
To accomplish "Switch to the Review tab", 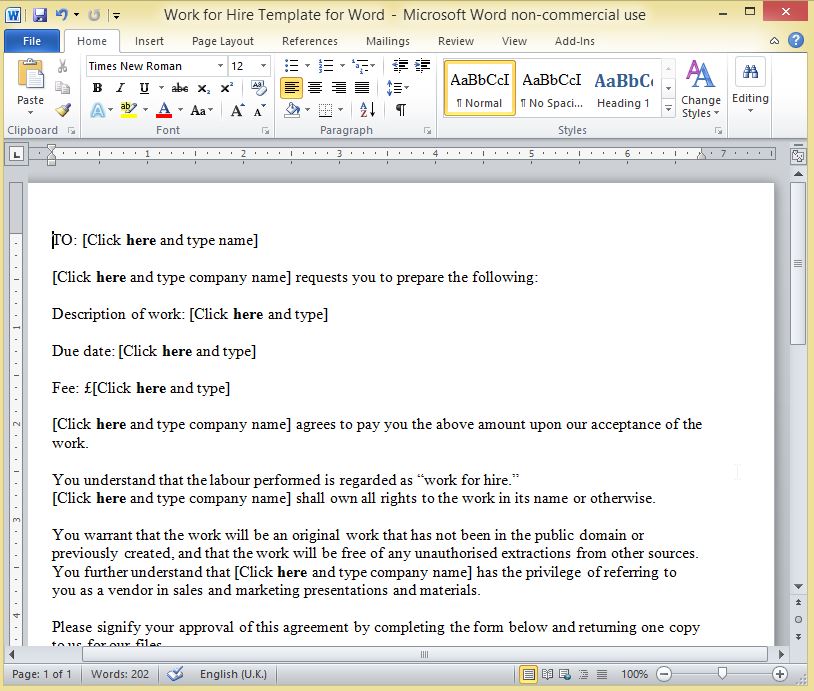I will pos(456,41).
